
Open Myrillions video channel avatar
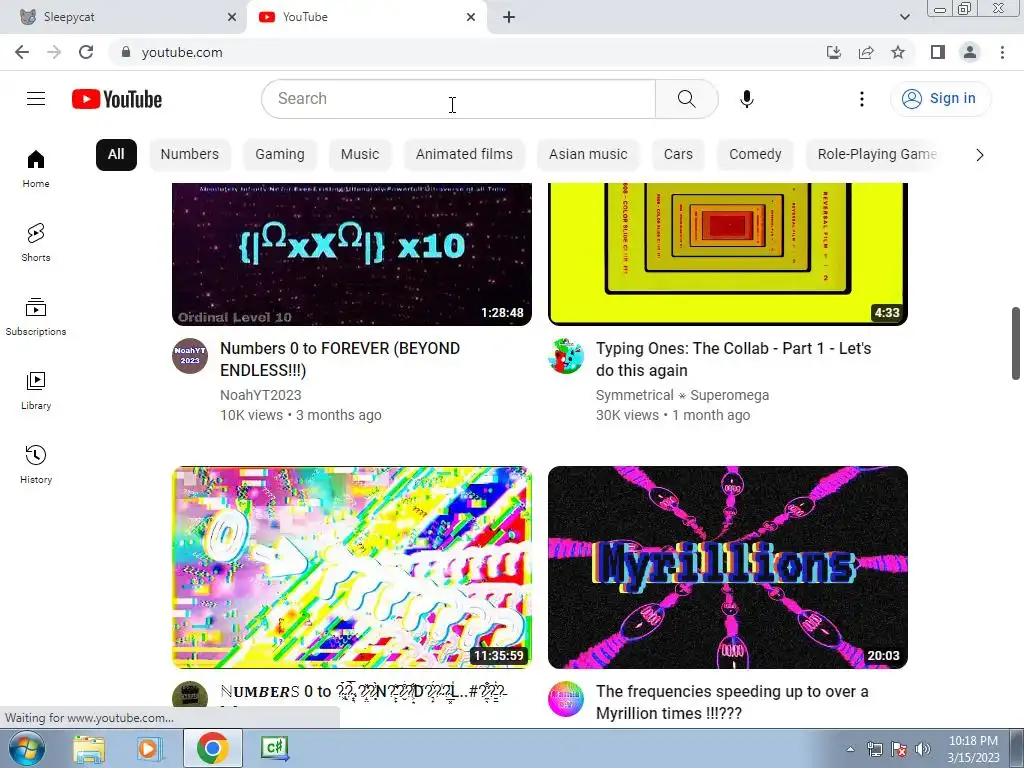[566, 699]
